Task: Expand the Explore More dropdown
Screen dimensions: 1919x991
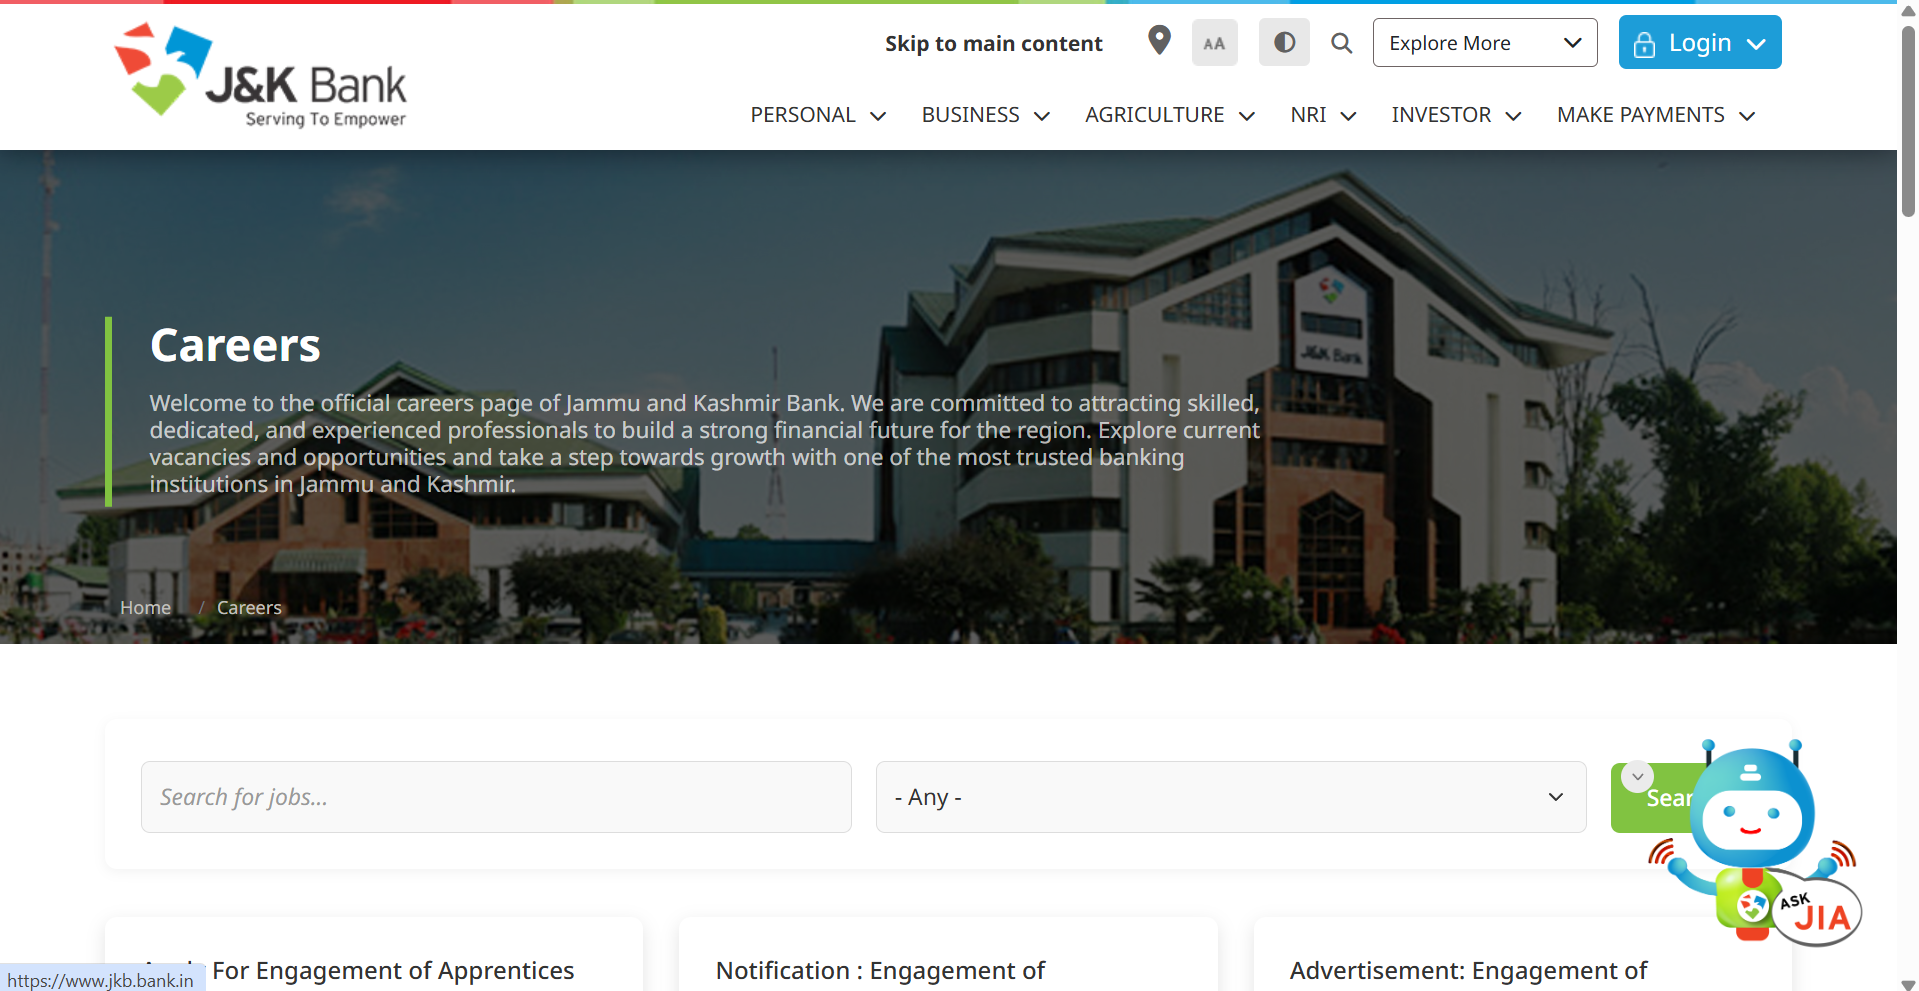Action: (x=1484, y=43)
